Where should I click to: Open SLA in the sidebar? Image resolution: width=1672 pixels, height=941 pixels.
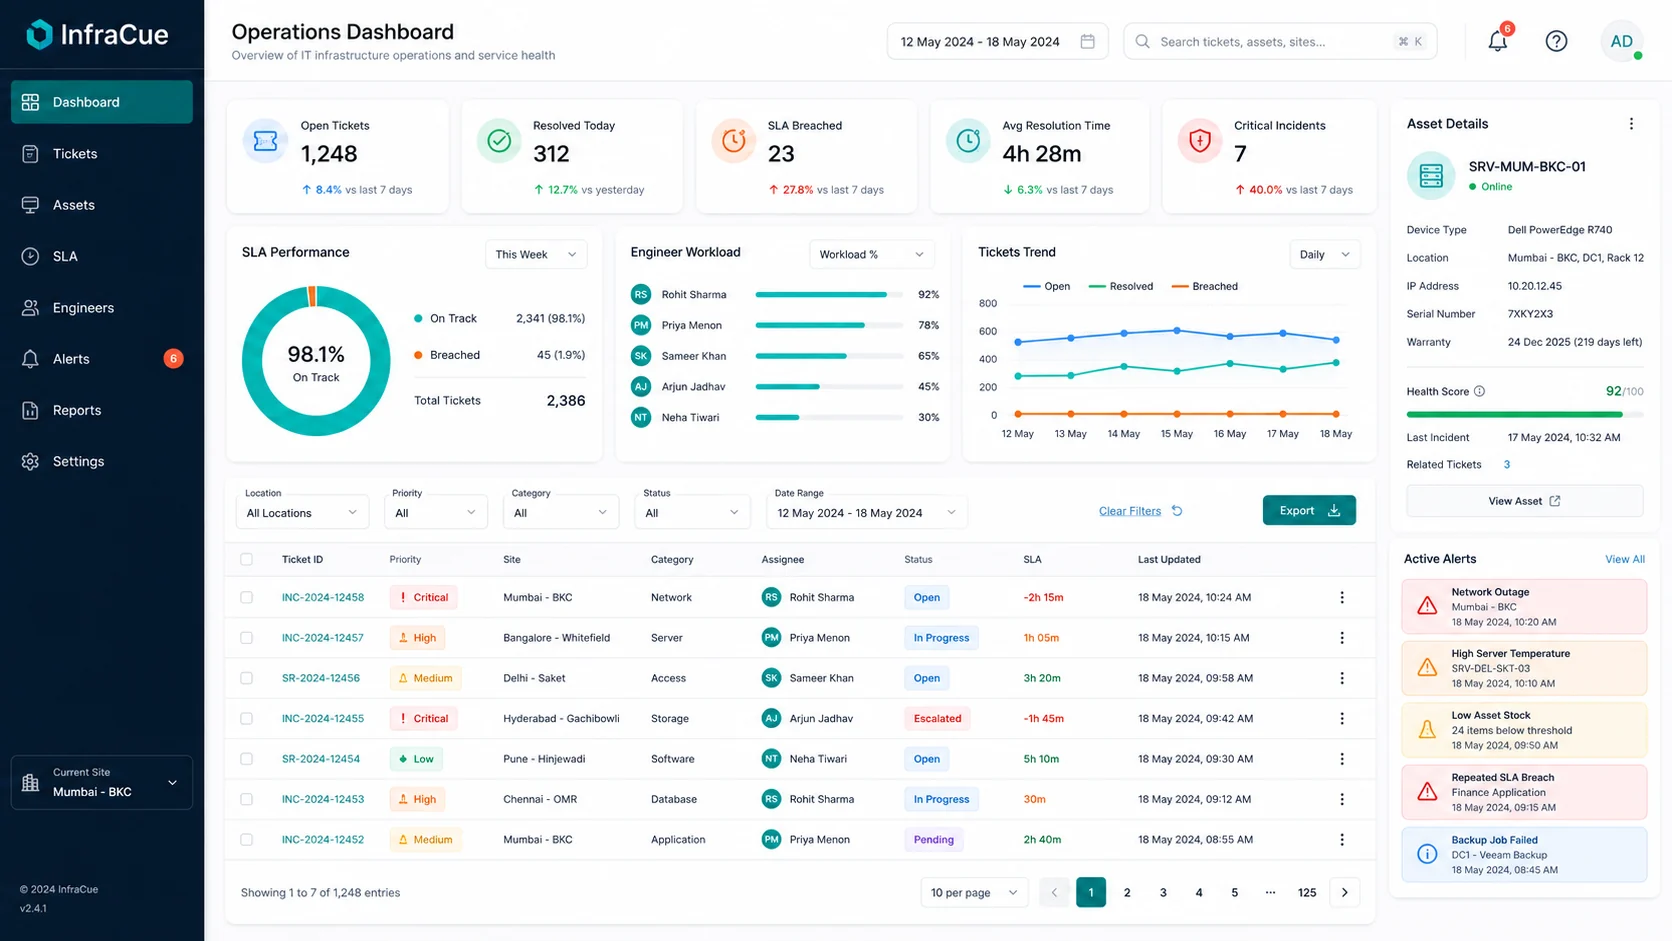coord(102,256)
